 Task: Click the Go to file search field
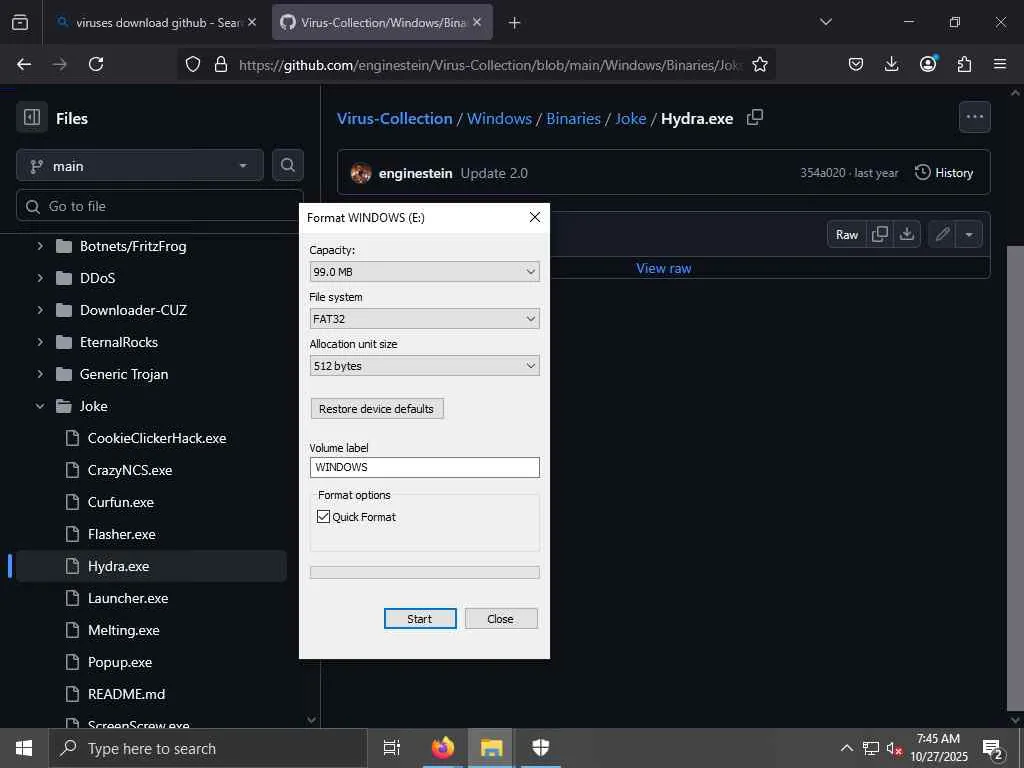[160, 206]
